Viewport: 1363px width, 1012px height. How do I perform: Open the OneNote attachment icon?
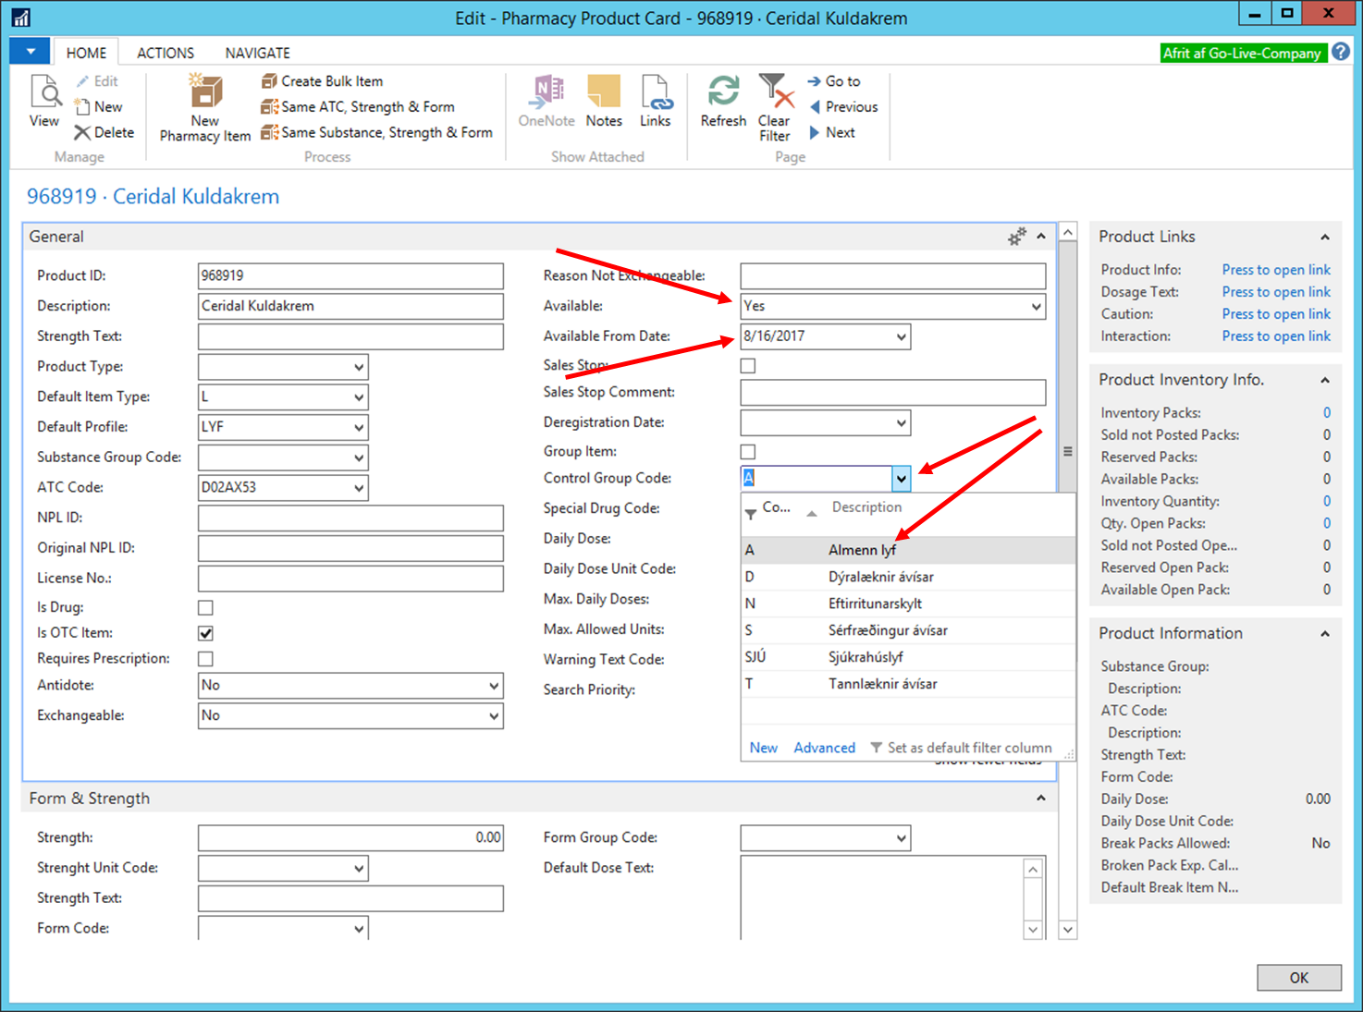point(547,93)
